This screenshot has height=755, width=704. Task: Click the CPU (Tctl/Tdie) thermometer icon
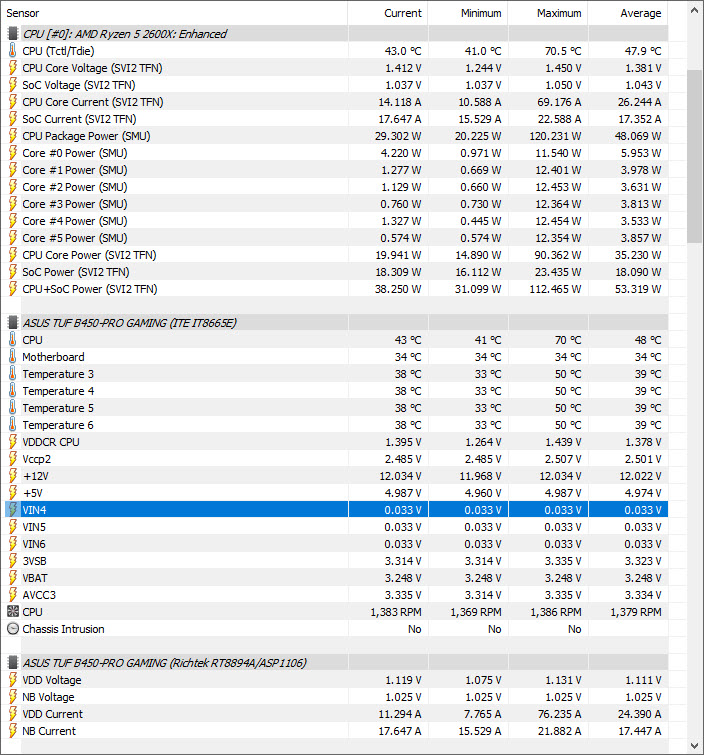(x=13, y=51)
